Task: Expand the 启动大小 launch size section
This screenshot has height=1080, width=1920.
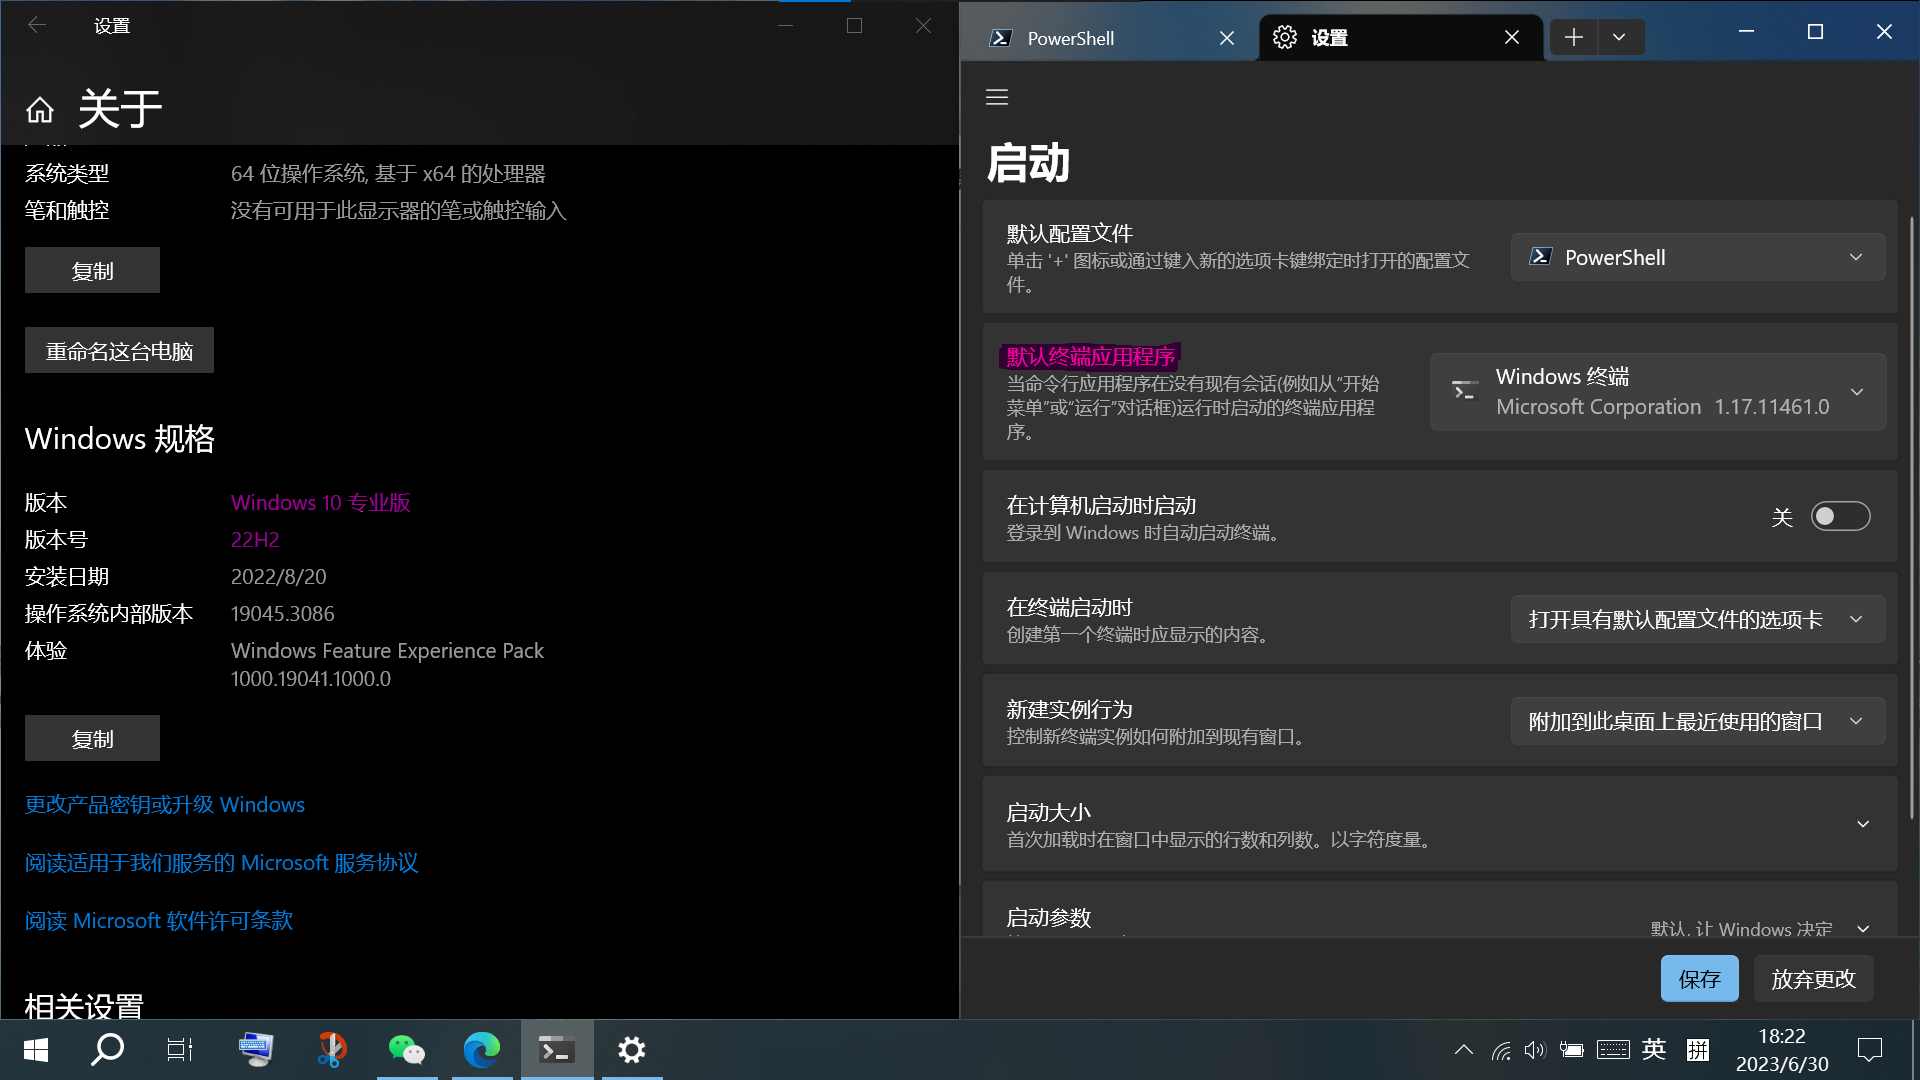Action: coord(1862,824)
